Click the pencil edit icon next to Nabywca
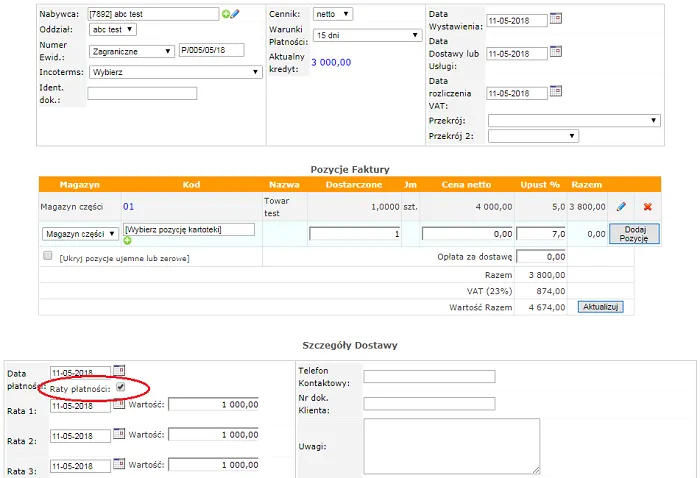The height and width of the screenshot is (478, 700). 235,14
